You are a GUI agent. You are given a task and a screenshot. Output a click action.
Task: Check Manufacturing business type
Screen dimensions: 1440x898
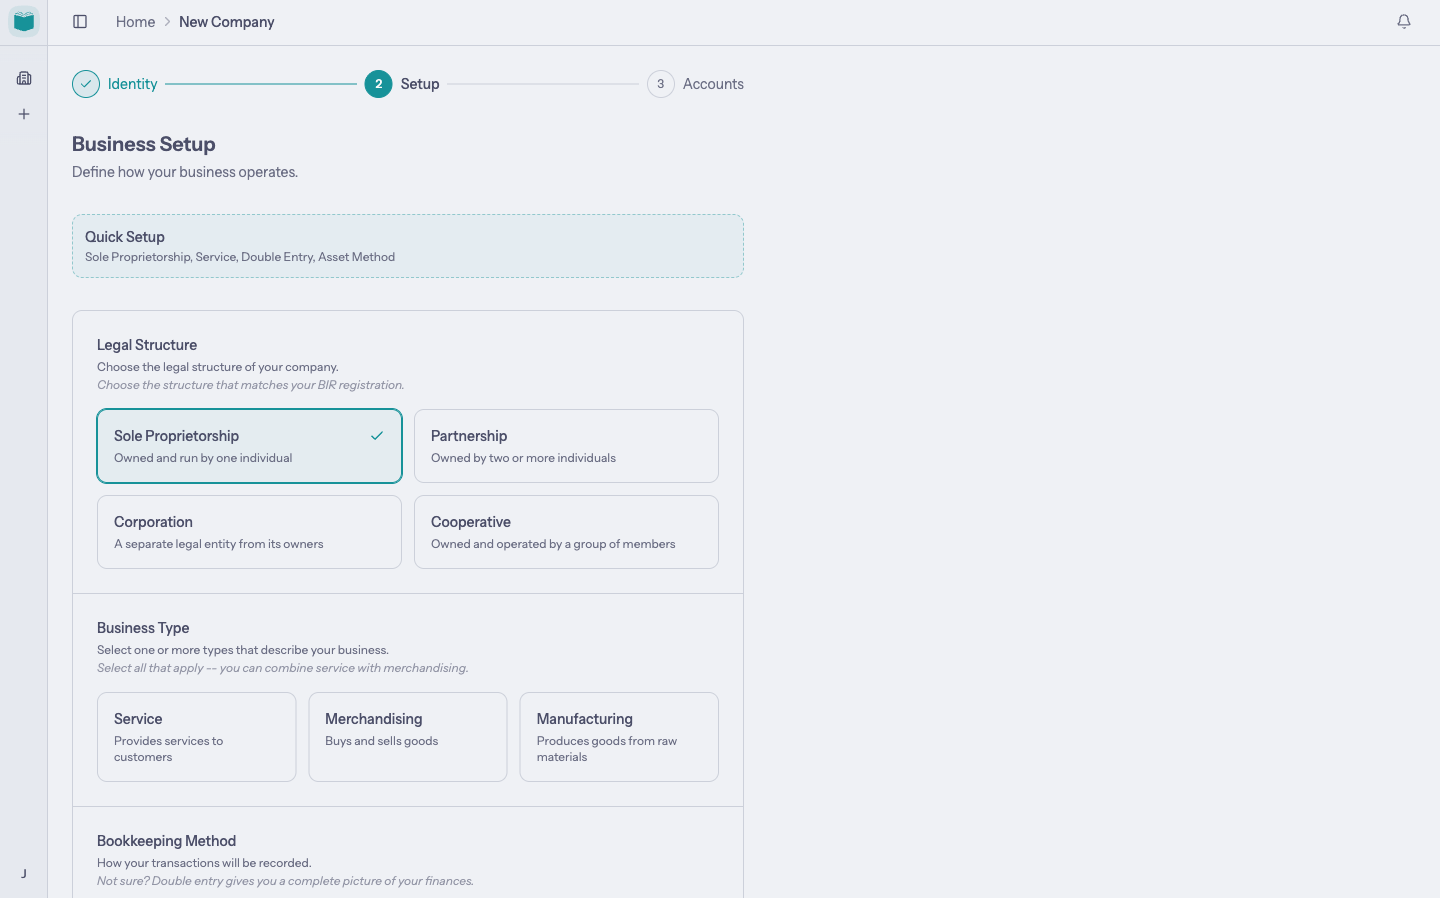point(619,737)
